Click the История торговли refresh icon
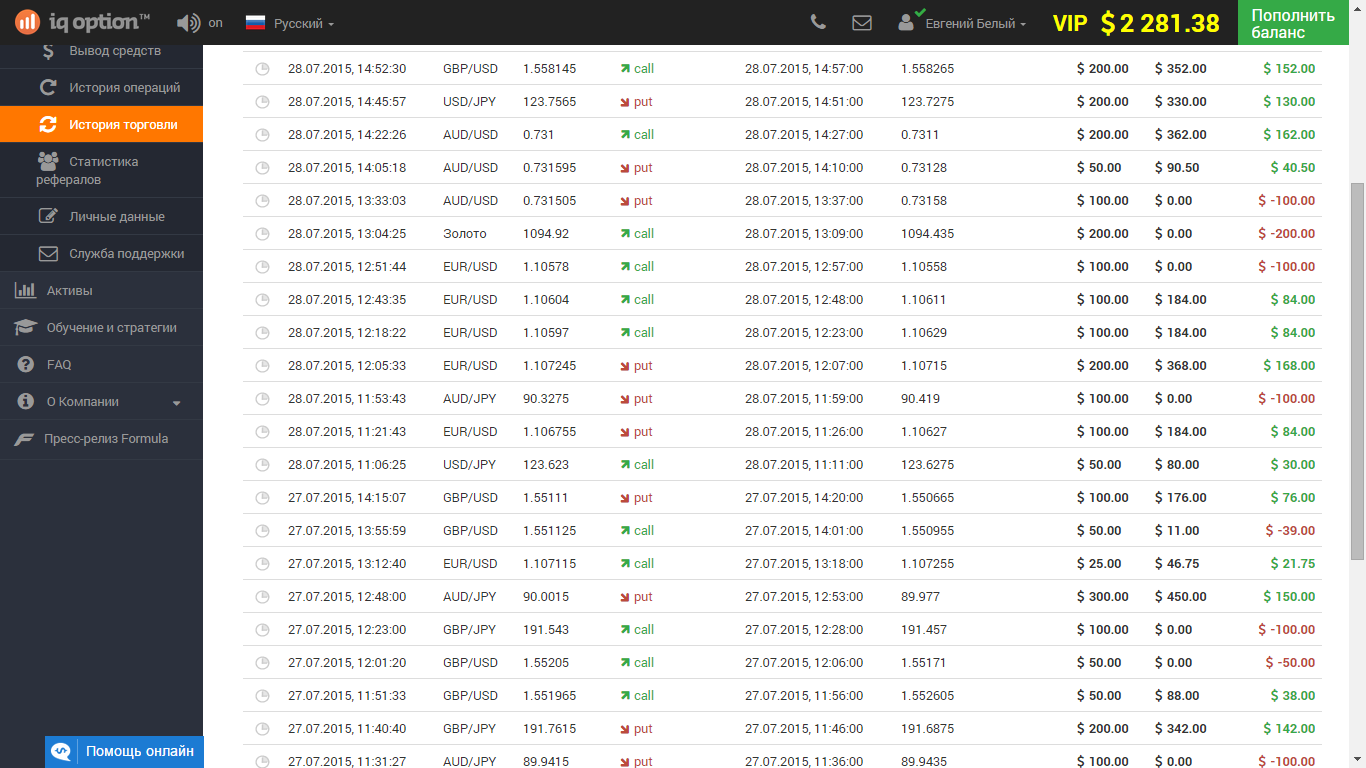This screenshot has height=768, width=1366. [x=47, y=125]
